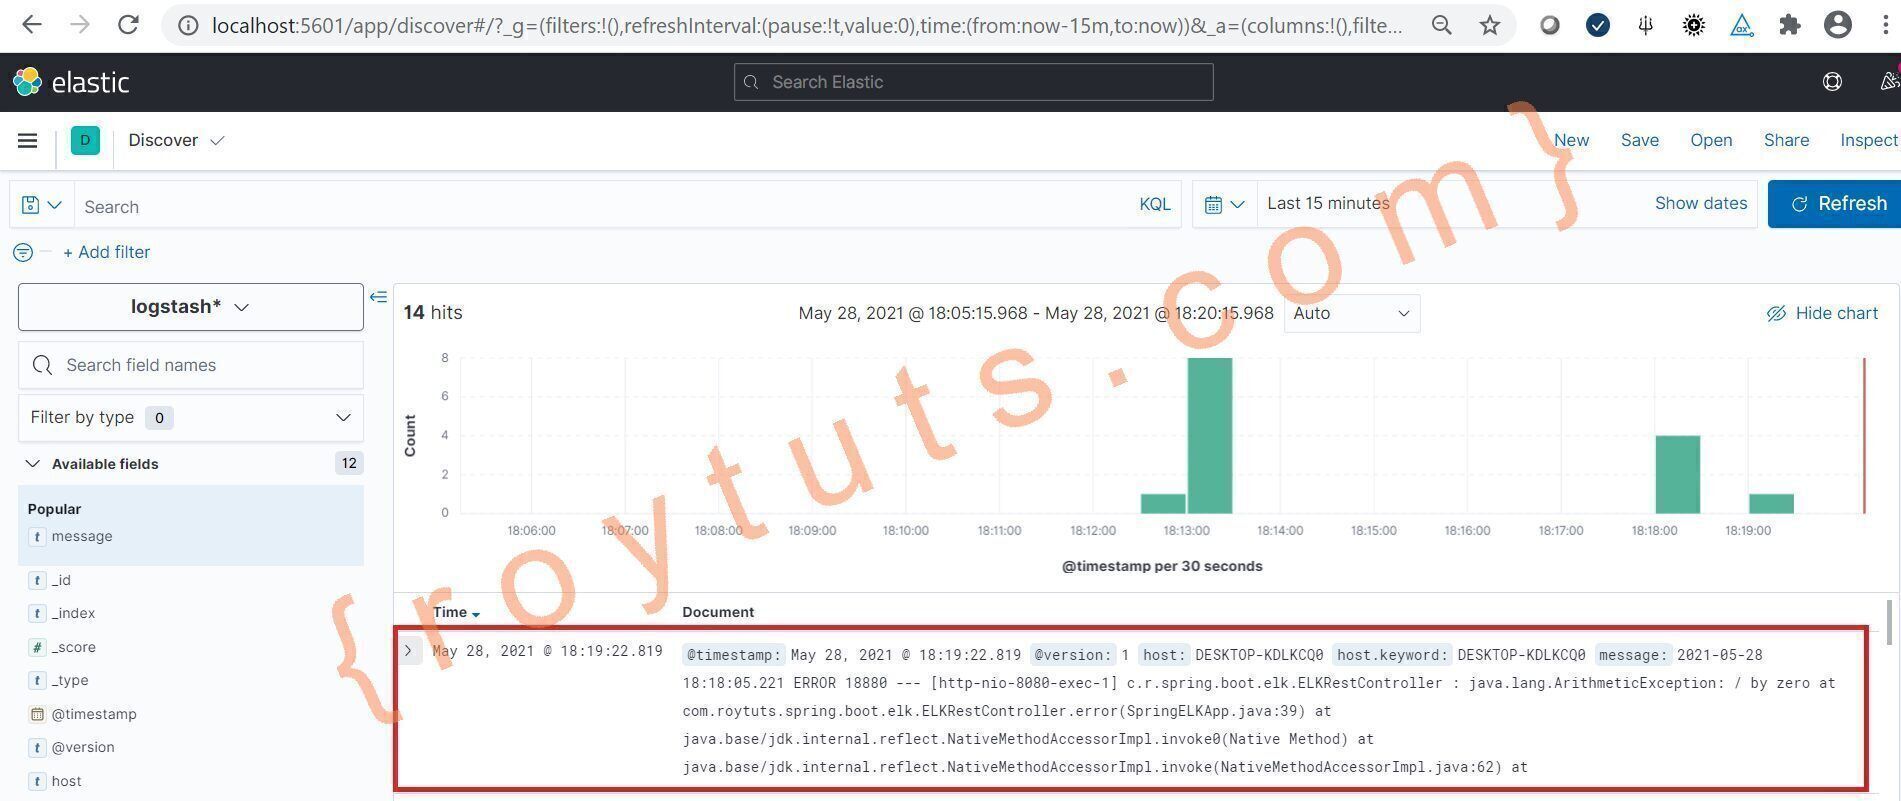Viewport: 1901px width, 801px height.
Task: Click Share in the top menu
Action: pyautogui.click(x=1786, y=141)
